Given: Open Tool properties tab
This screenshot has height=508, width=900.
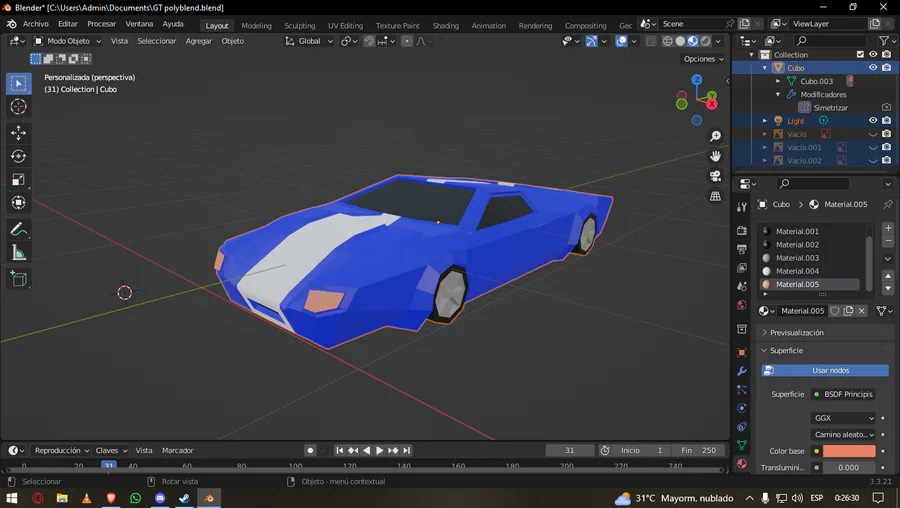Looking at the screenshot, I should (742, 207).
